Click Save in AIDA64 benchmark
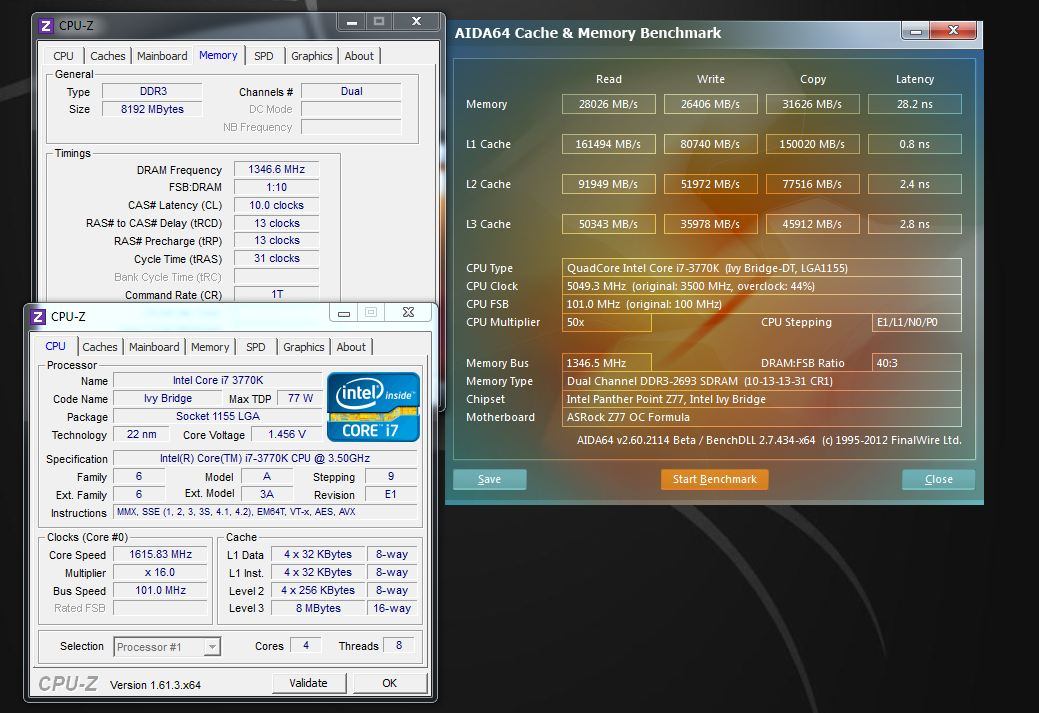The width and height of the screenshot is (1039, 713). pos(490,479)
